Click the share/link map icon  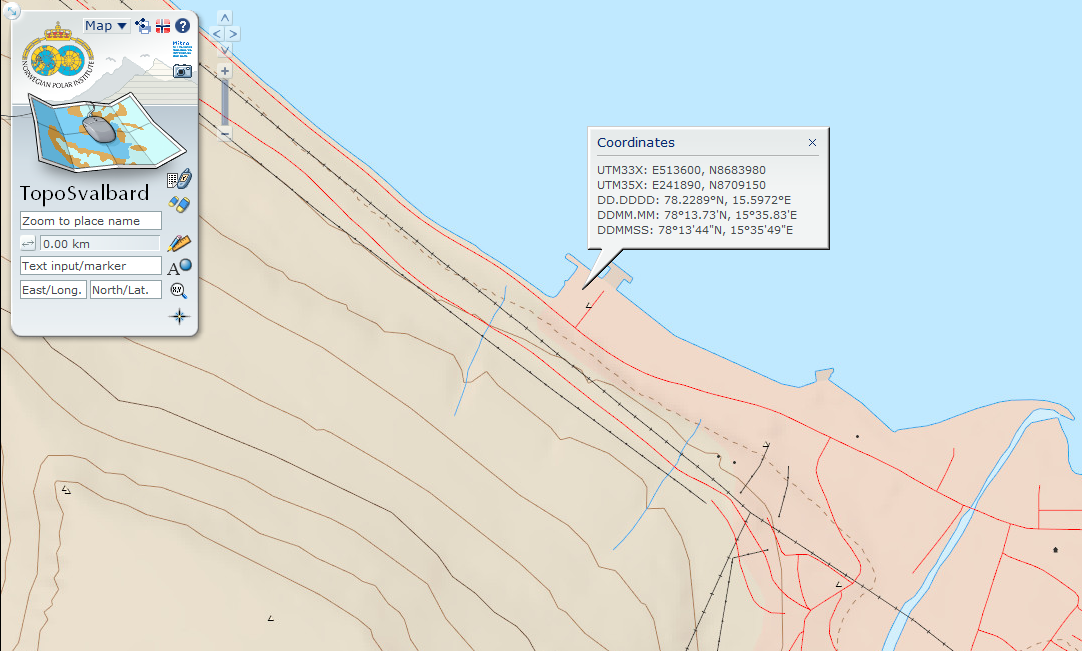(x=143, y=26)
